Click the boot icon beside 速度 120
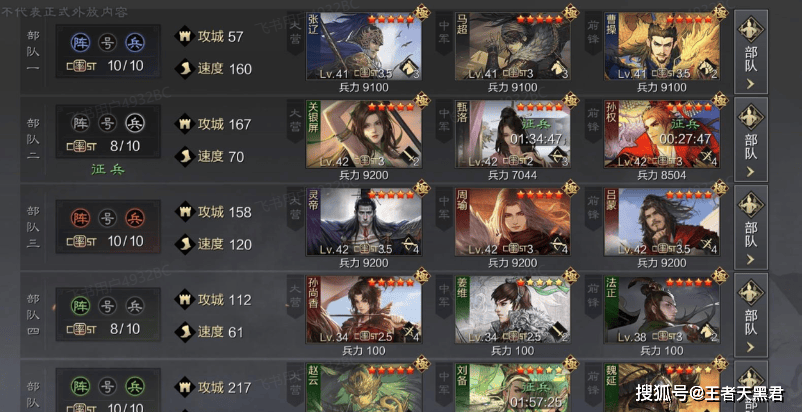 (x=185, y=244)
